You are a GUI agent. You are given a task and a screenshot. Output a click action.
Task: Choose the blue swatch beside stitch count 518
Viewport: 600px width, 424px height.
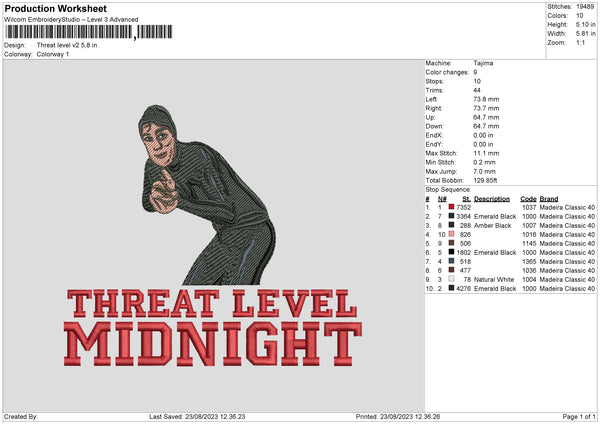click(x=452, y=261)
